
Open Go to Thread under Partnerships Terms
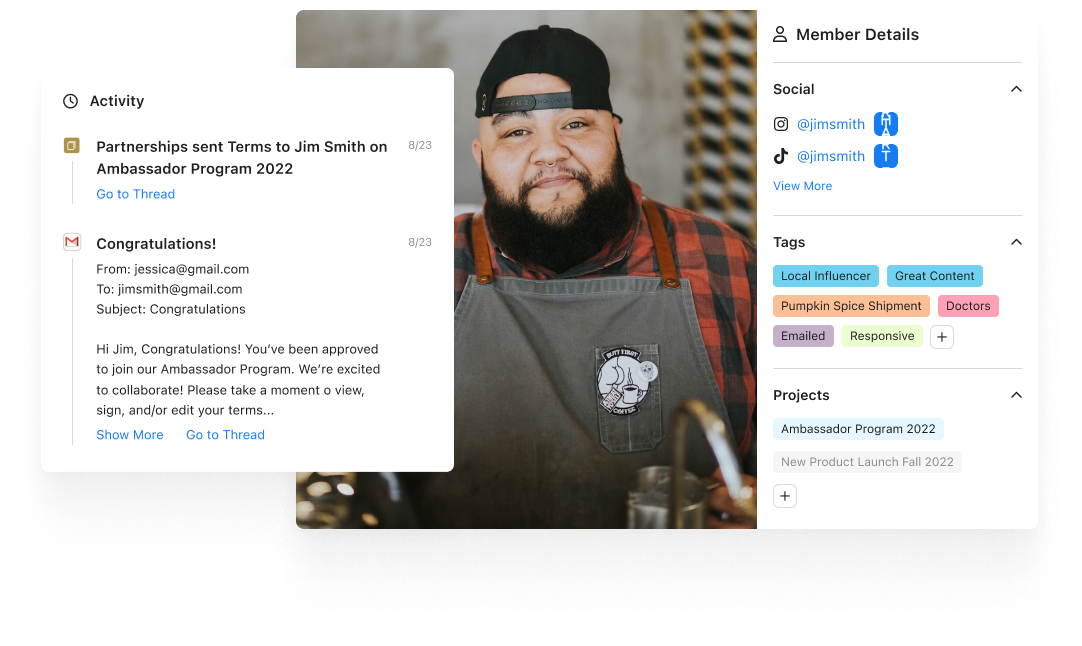[x=135, y=195]
